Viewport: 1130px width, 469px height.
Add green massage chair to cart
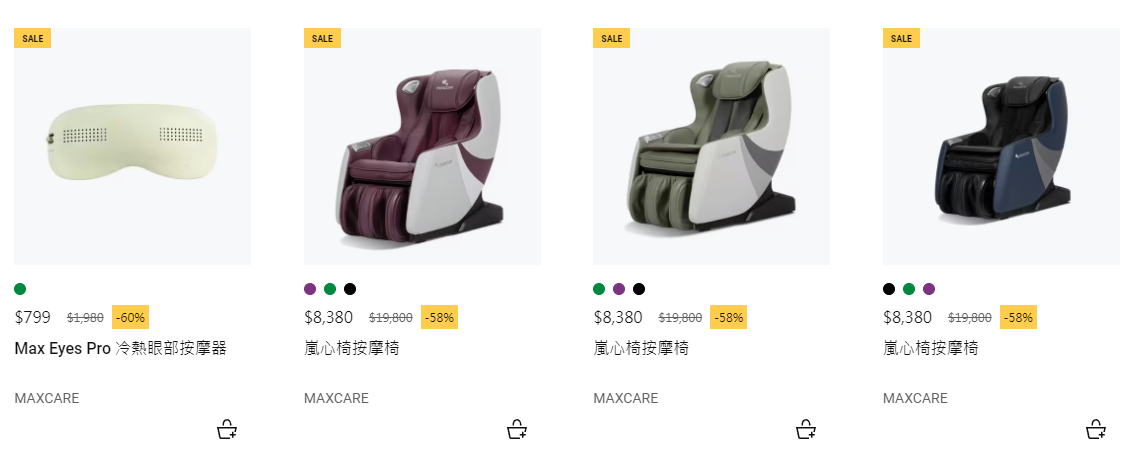point(806,429)
